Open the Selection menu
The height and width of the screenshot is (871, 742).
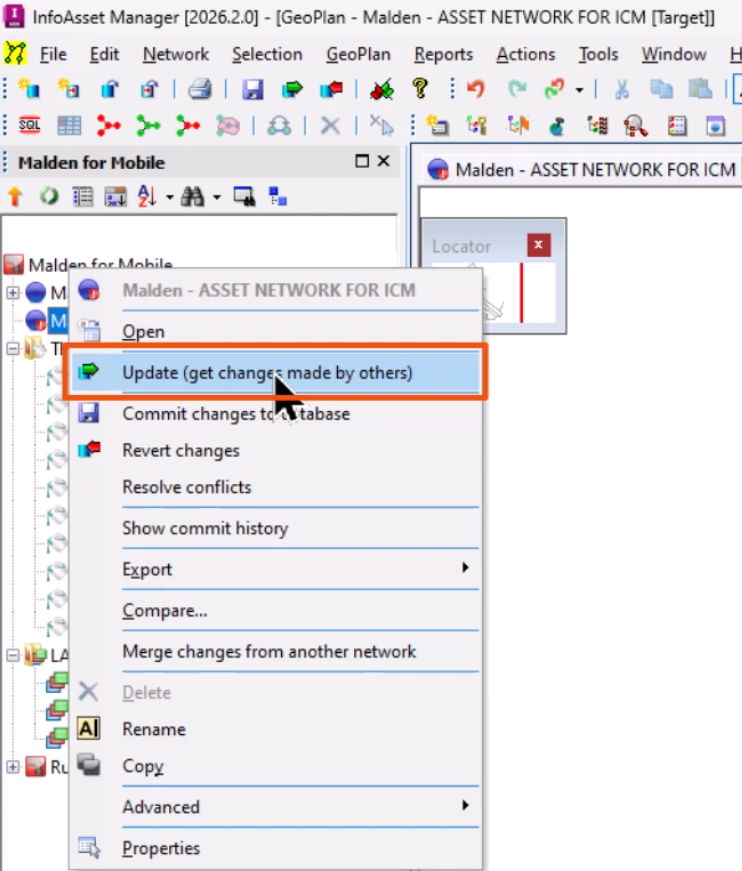point(267,54)
